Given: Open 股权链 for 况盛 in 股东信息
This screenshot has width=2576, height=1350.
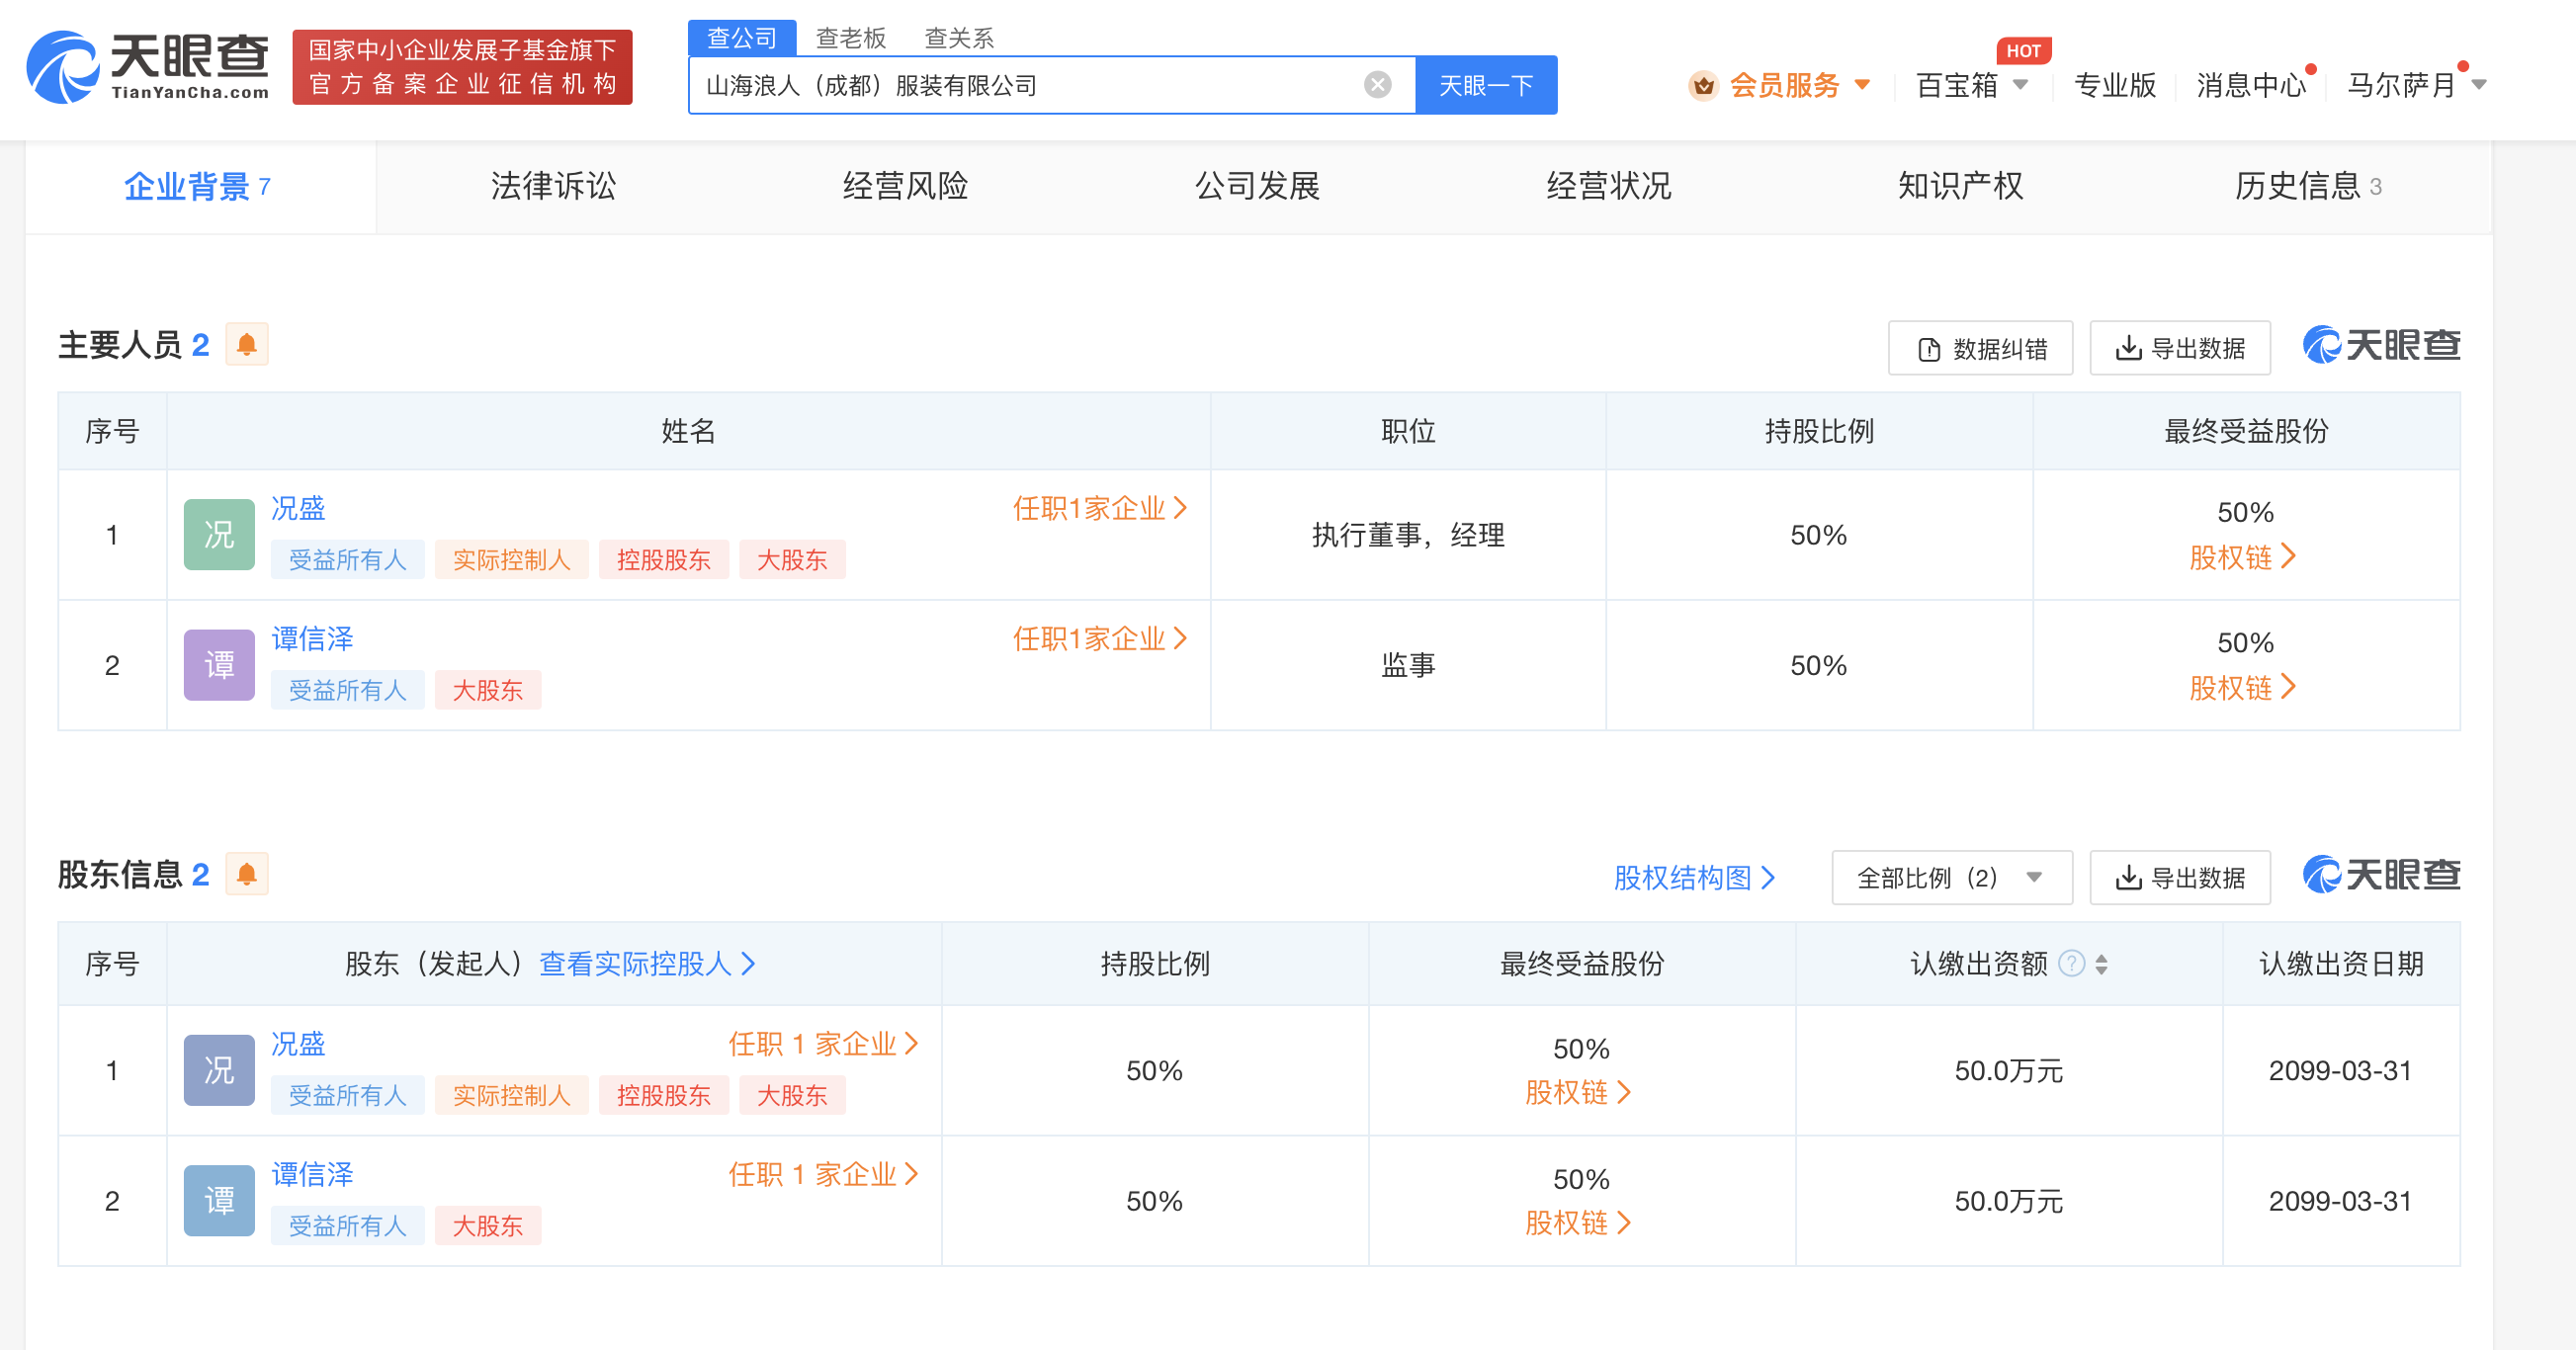Looking at the screenshot, I should point(1578,1092).
